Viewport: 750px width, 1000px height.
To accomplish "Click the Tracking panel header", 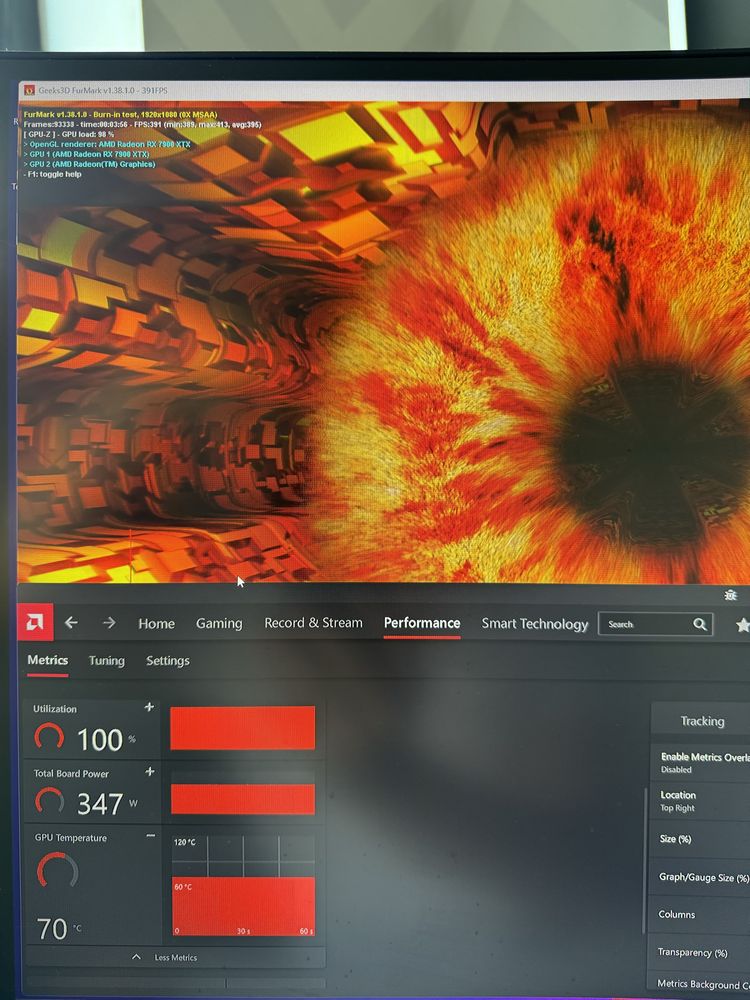I will click(702, 721).
